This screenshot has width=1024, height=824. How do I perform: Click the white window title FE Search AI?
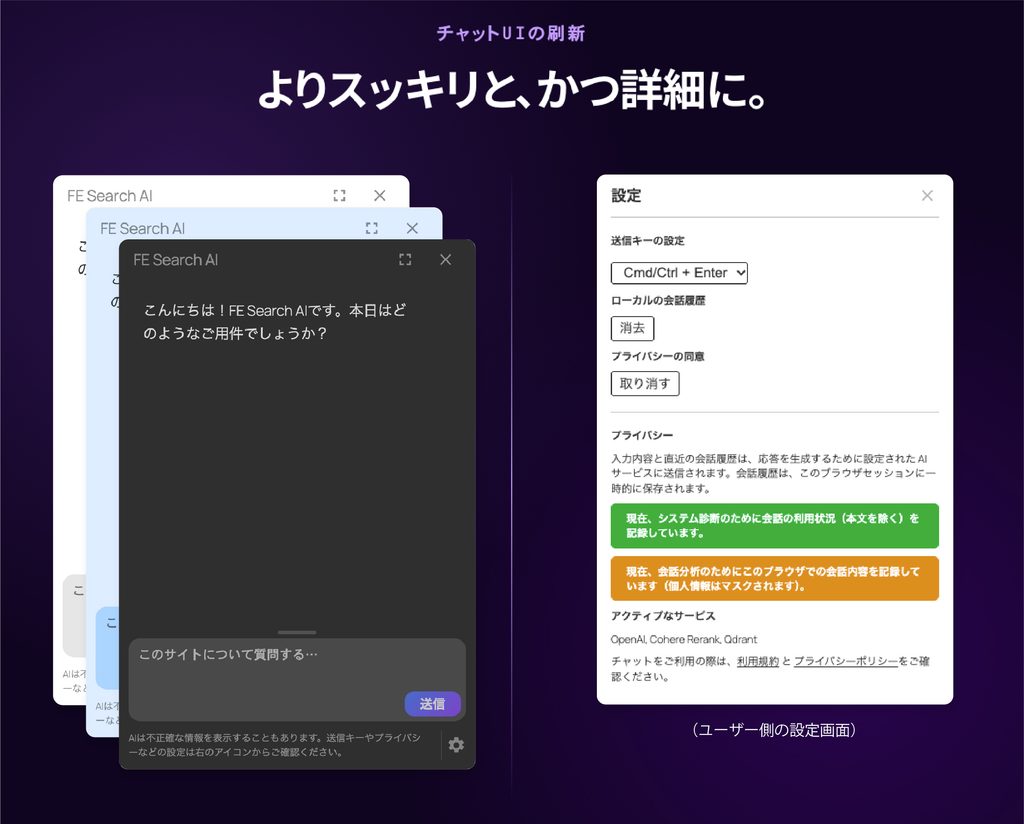coord(110,196)
